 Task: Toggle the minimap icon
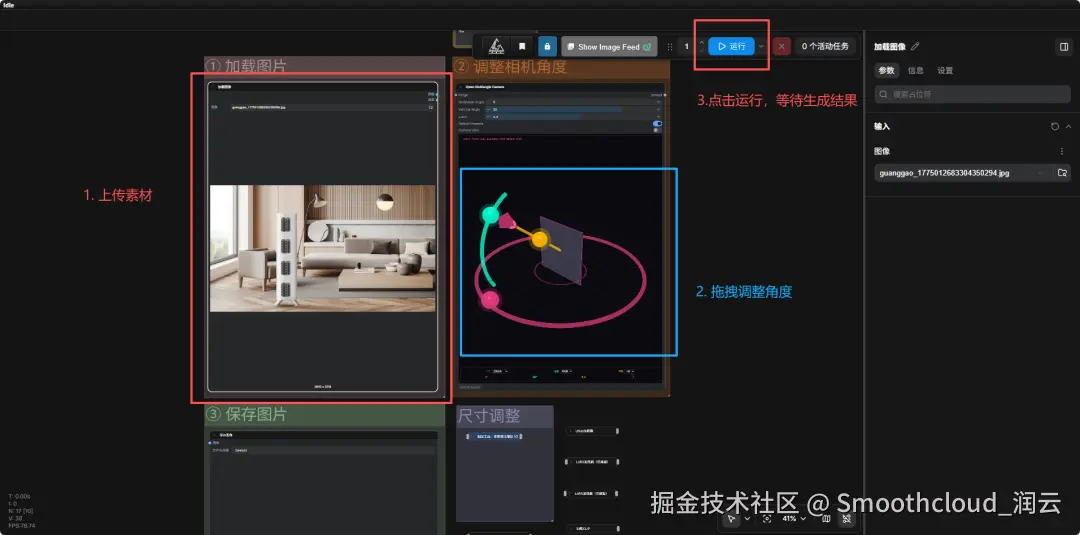[827, 518]
